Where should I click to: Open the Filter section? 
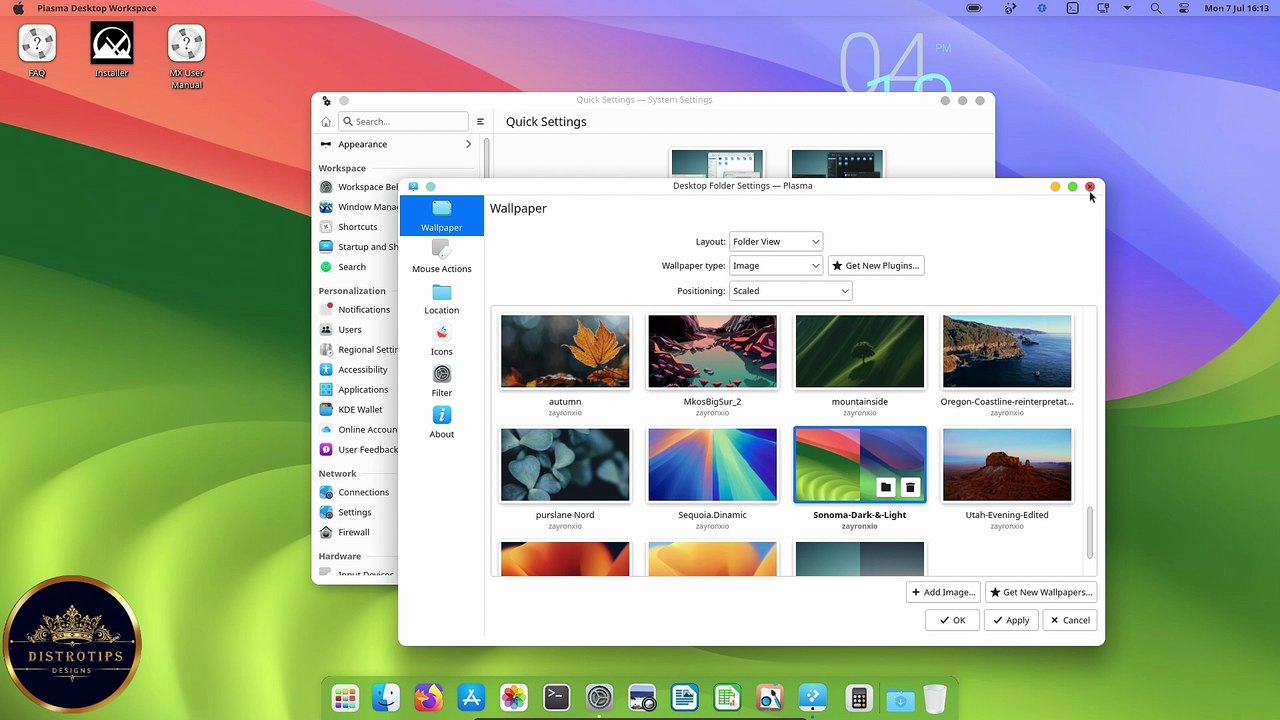[x=441, y=381]
